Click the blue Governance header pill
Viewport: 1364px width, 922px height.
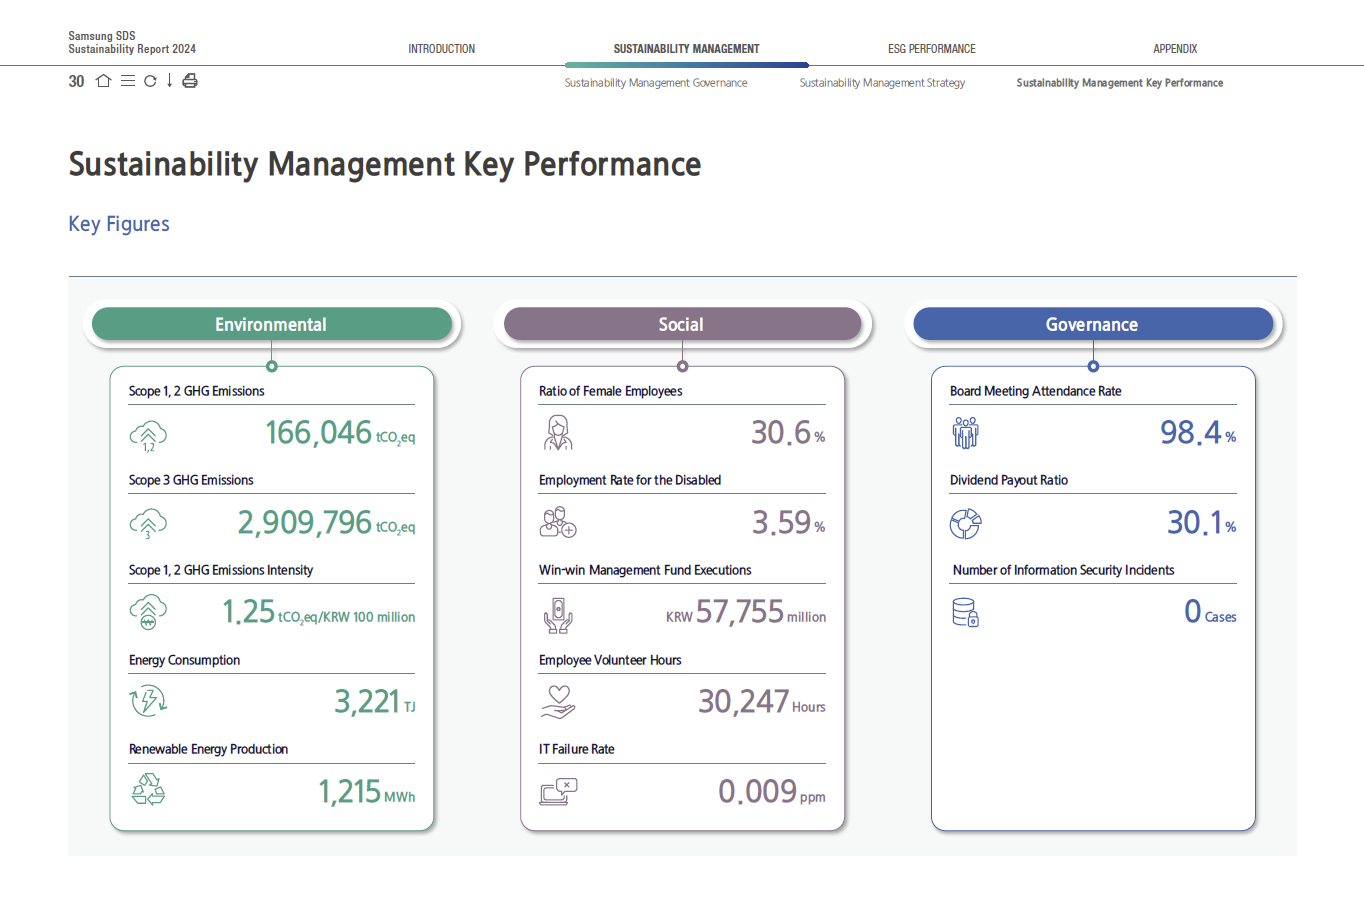pos(1092,324)
